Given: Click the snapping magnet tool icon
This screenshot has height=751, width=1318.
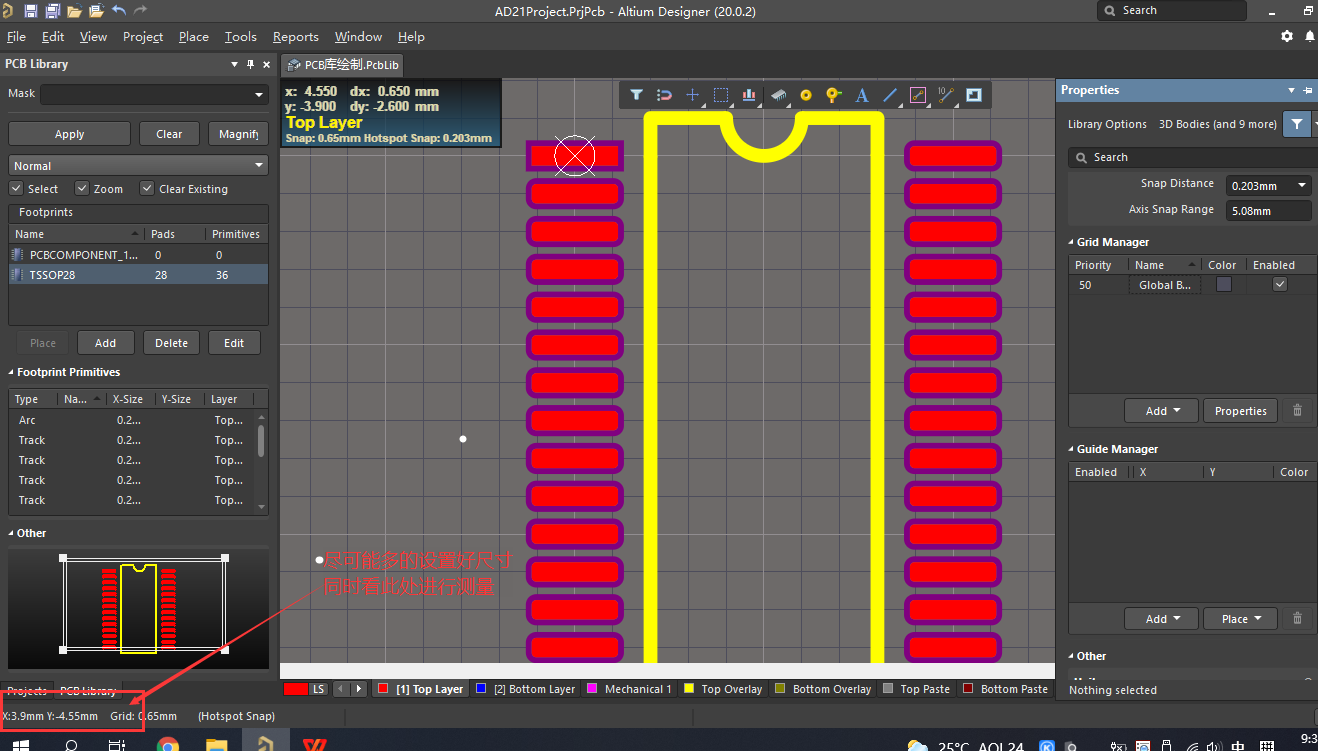Looking at the screenshot, I should 664,95.
